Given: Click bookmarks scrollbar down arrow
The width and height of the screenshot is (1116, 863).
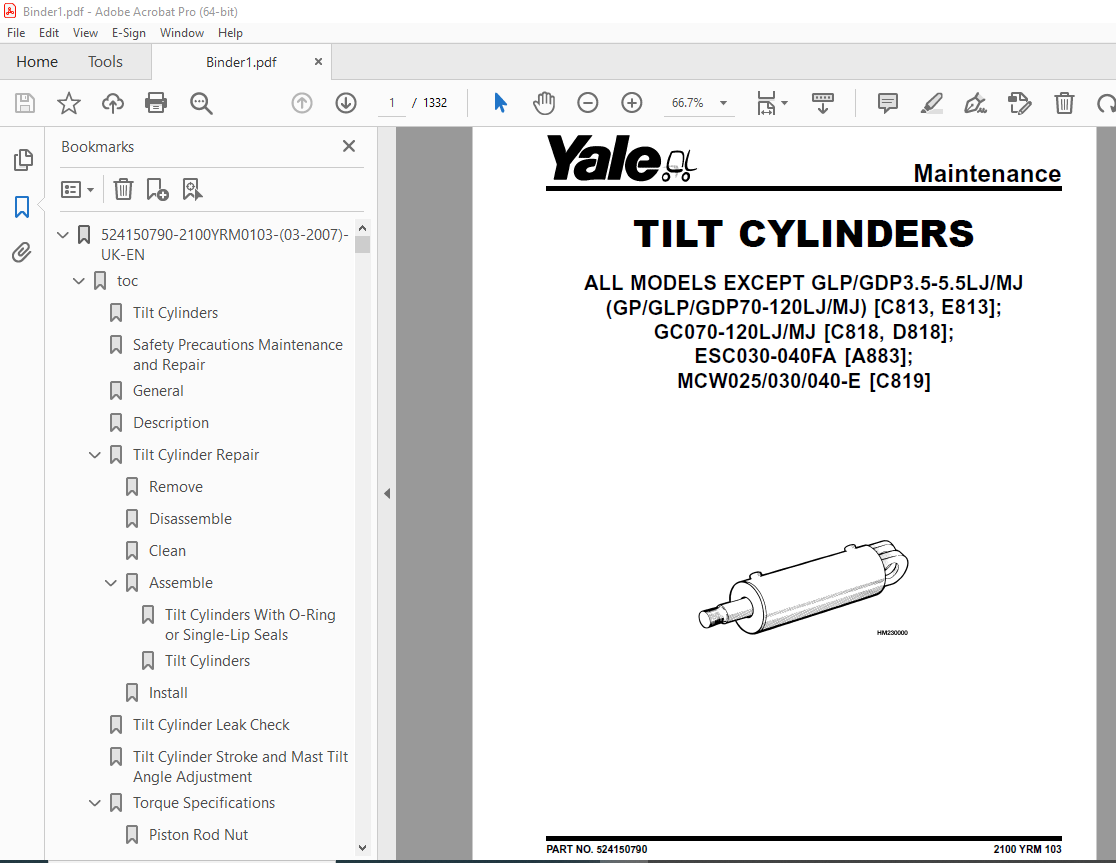Looking at the screenshot, I should click(x=362, y=847).
